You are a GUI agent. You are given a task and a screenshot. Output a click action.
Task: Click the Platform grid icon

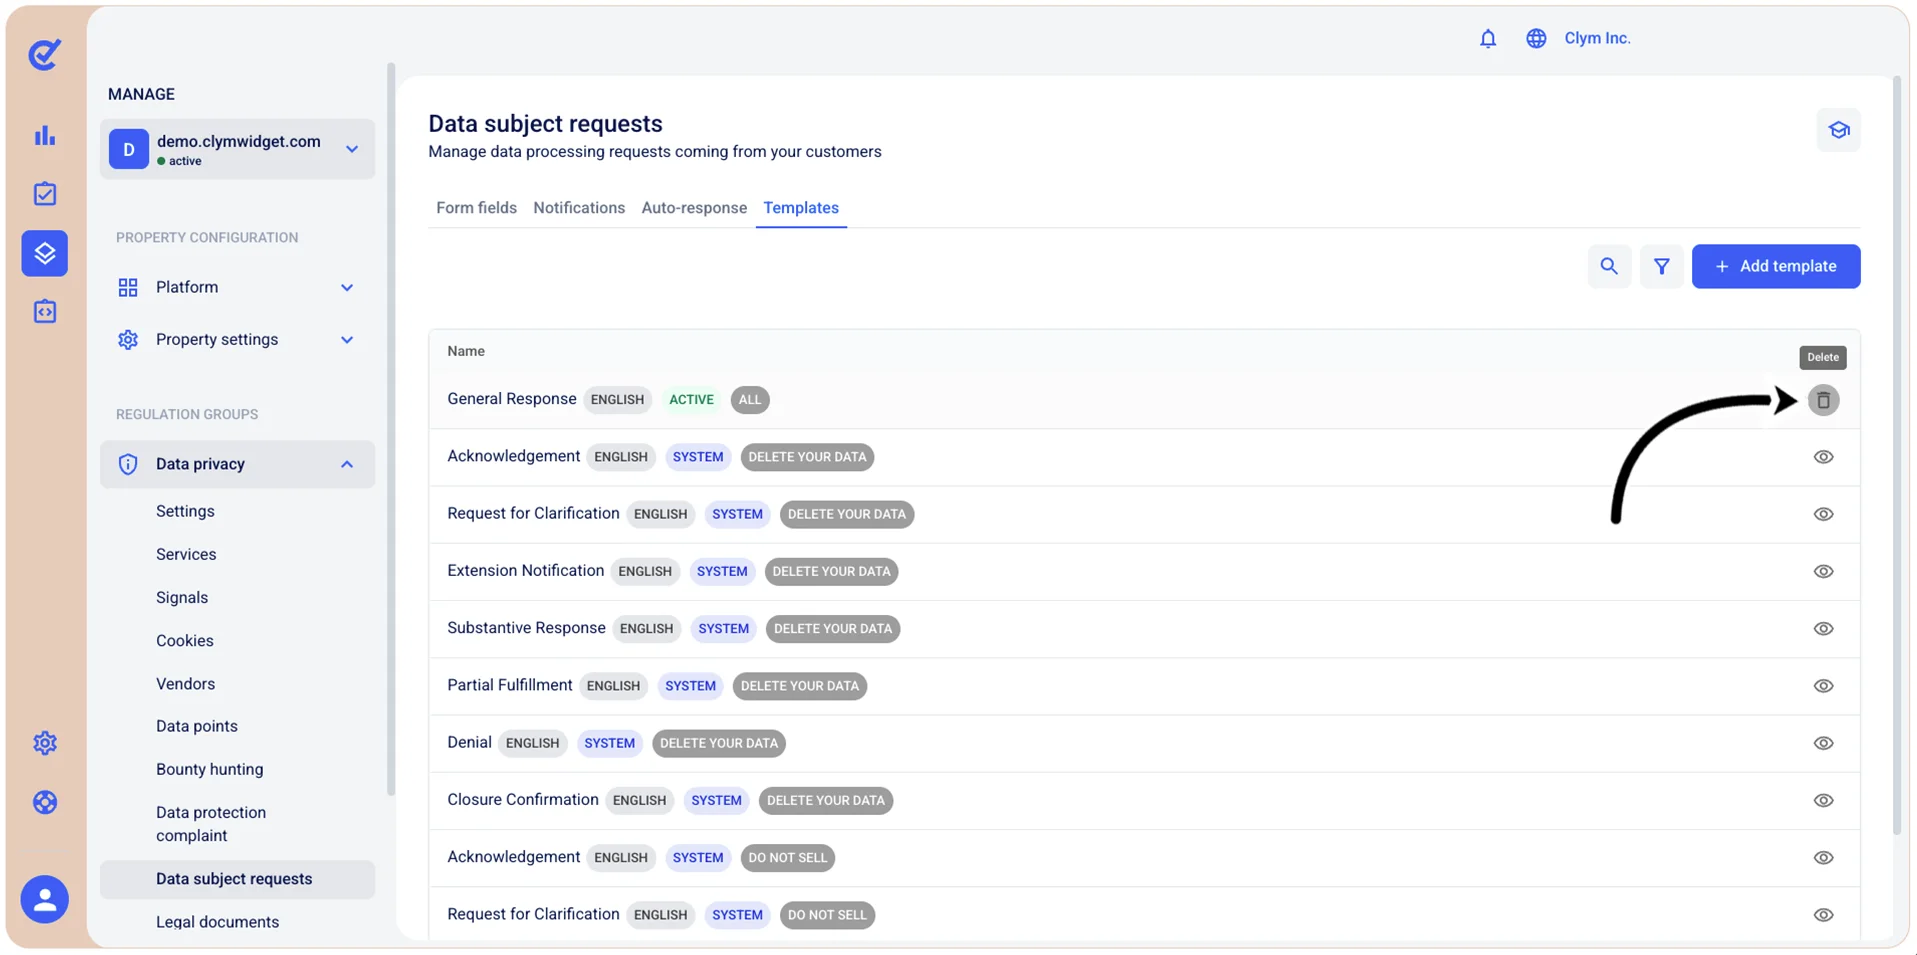[x=128, y=288]
